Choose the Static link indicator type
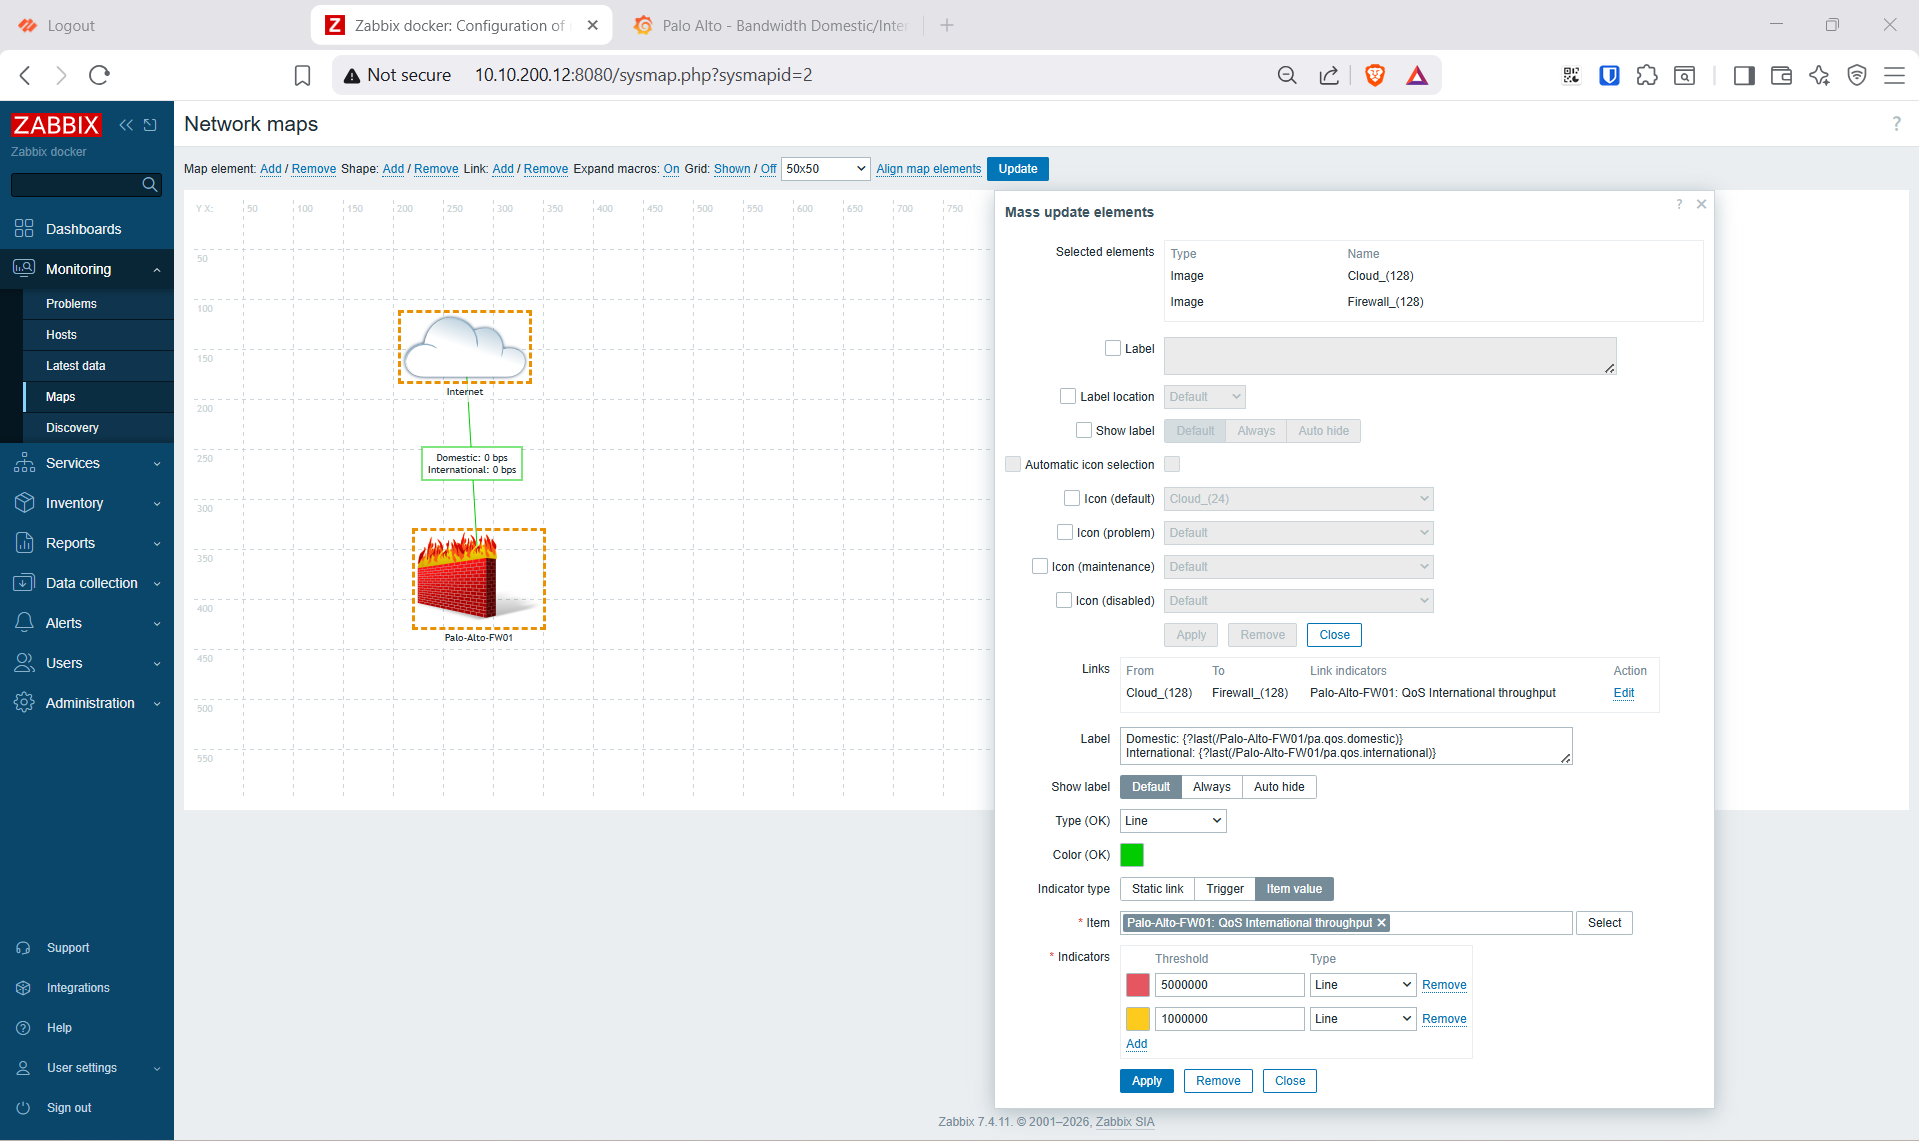Screen dimensions: 1919x1141 pyautogui.click(x=1157, y=889)
